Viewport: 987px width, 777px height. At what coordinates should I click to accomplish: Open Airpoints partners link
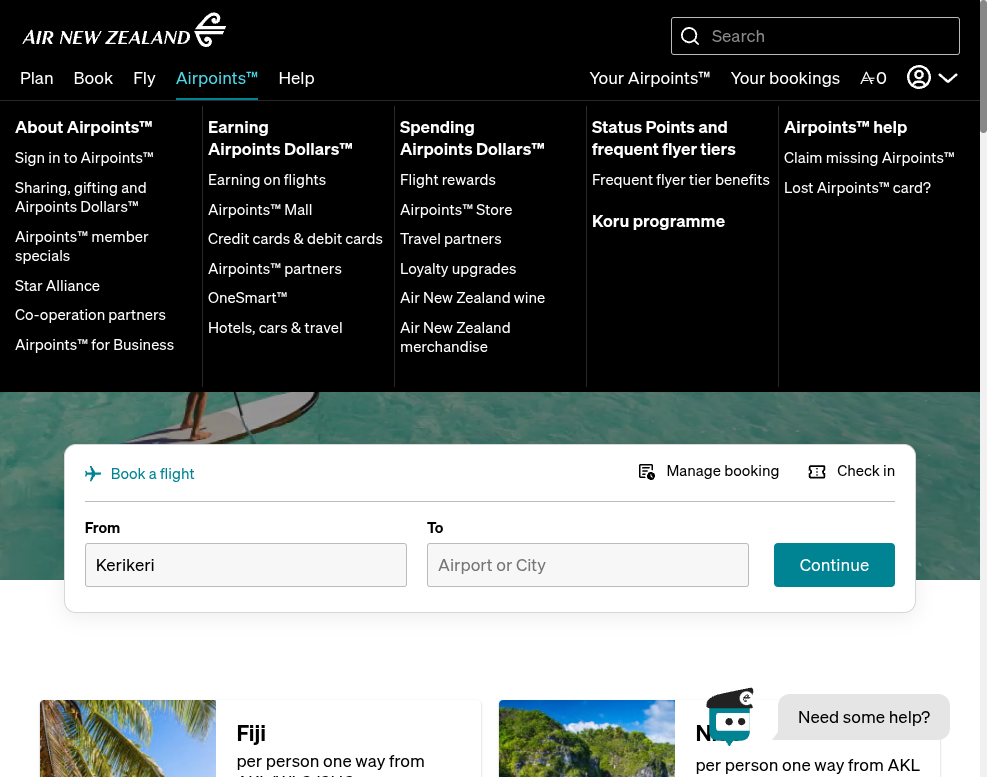coord(274,269)
